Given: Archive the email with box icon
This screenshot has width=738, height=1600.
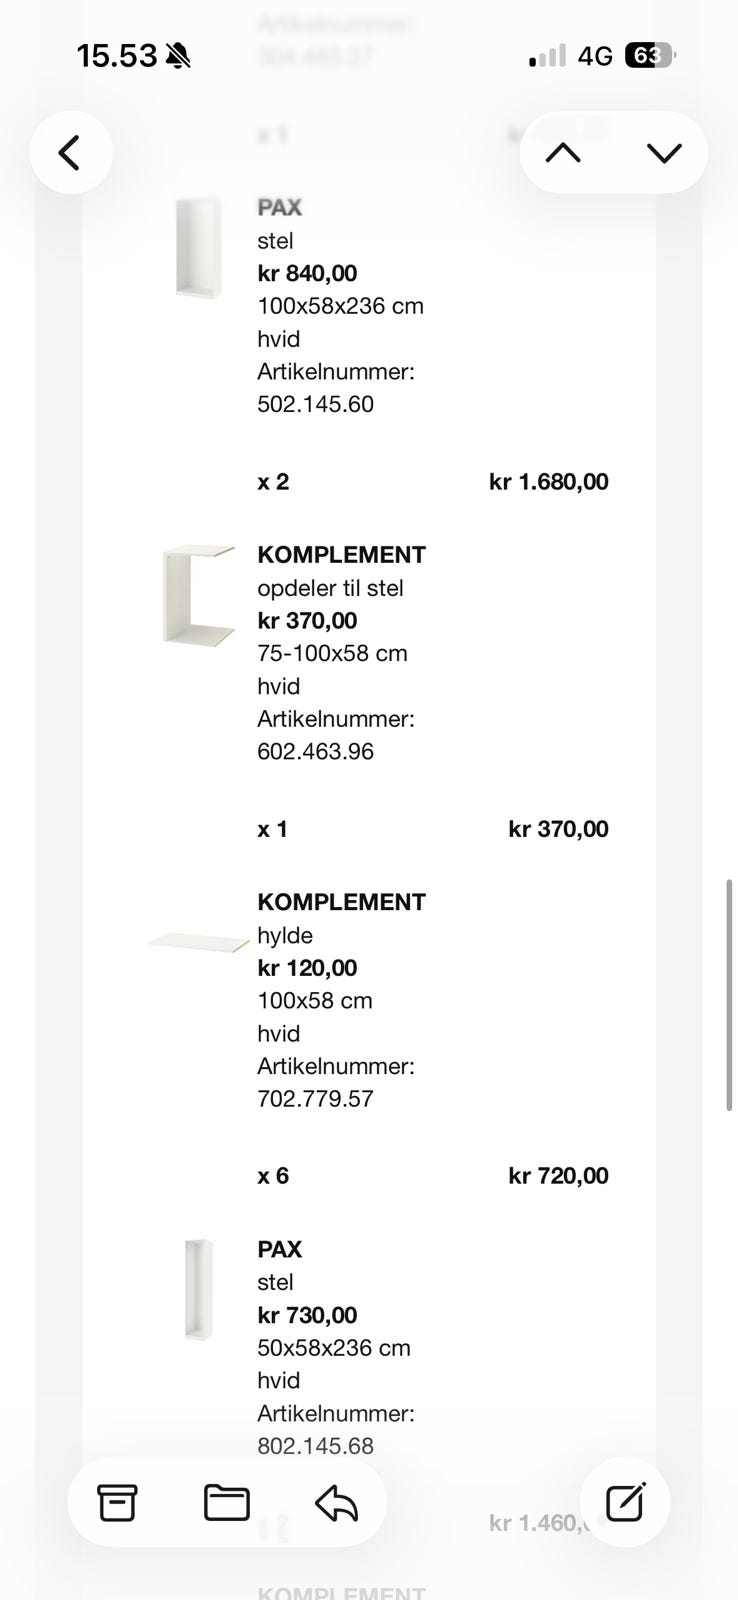Looking at the screenshot, I should click(117, 1502).
